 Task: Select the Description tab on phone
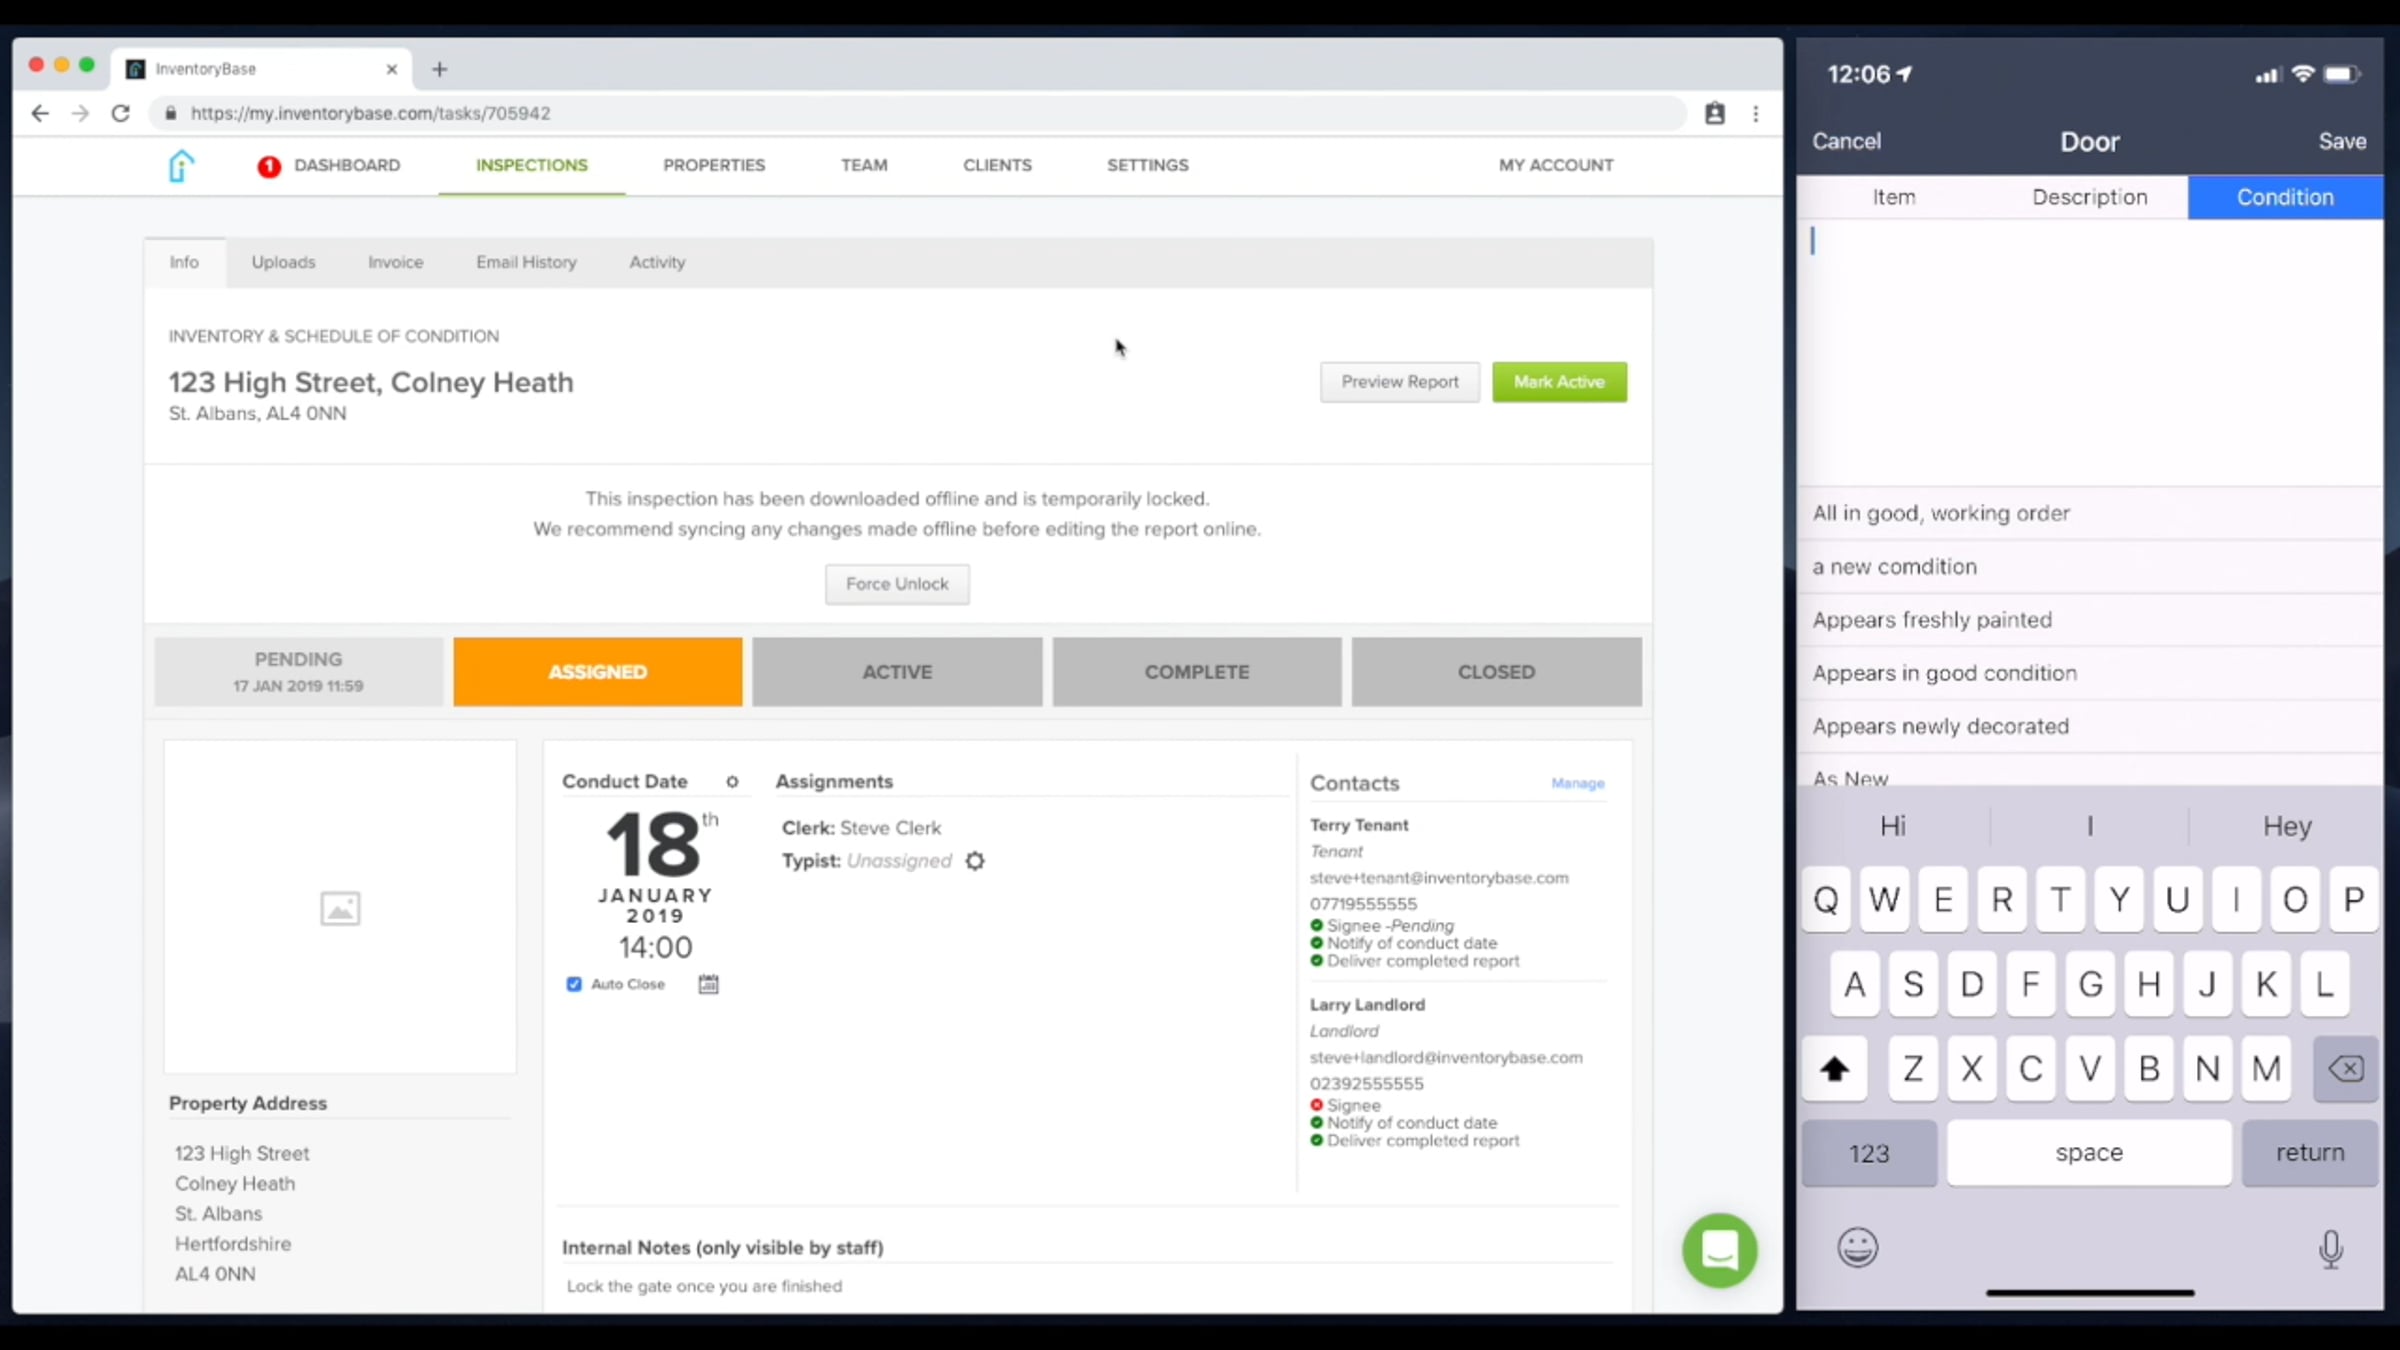[2090, 197]
